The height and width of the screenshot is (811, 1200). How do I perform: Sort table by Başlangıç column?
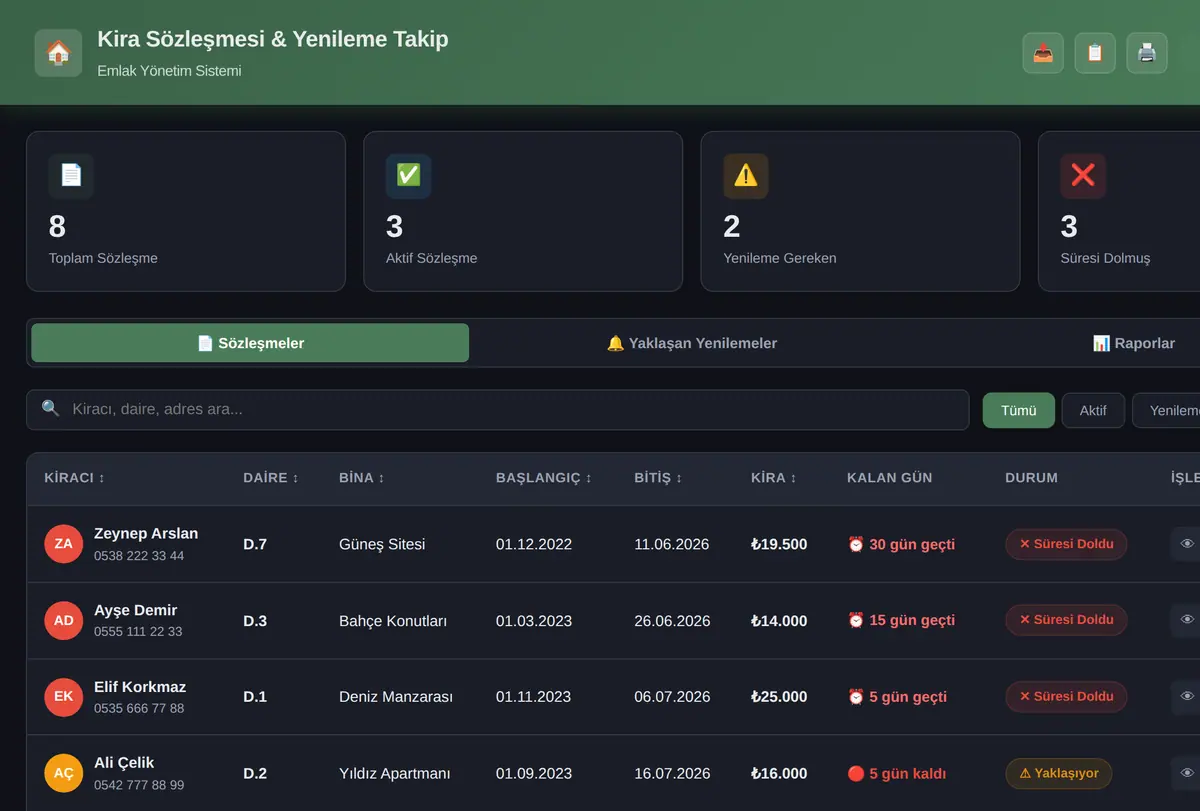click(x=544, y=478)
